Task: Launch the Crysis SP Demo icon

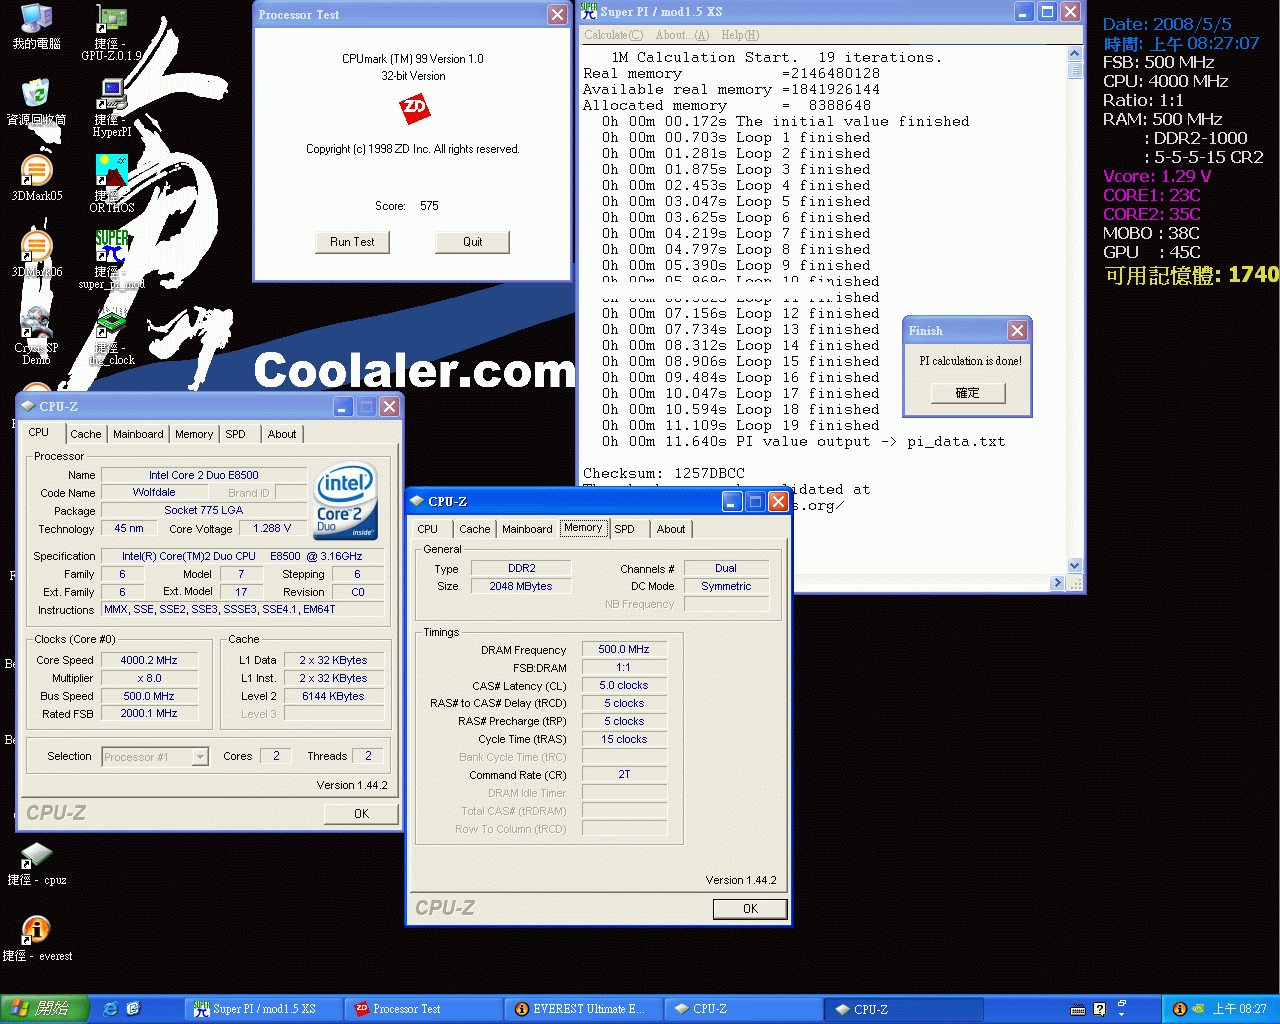Action: point(36,323)
